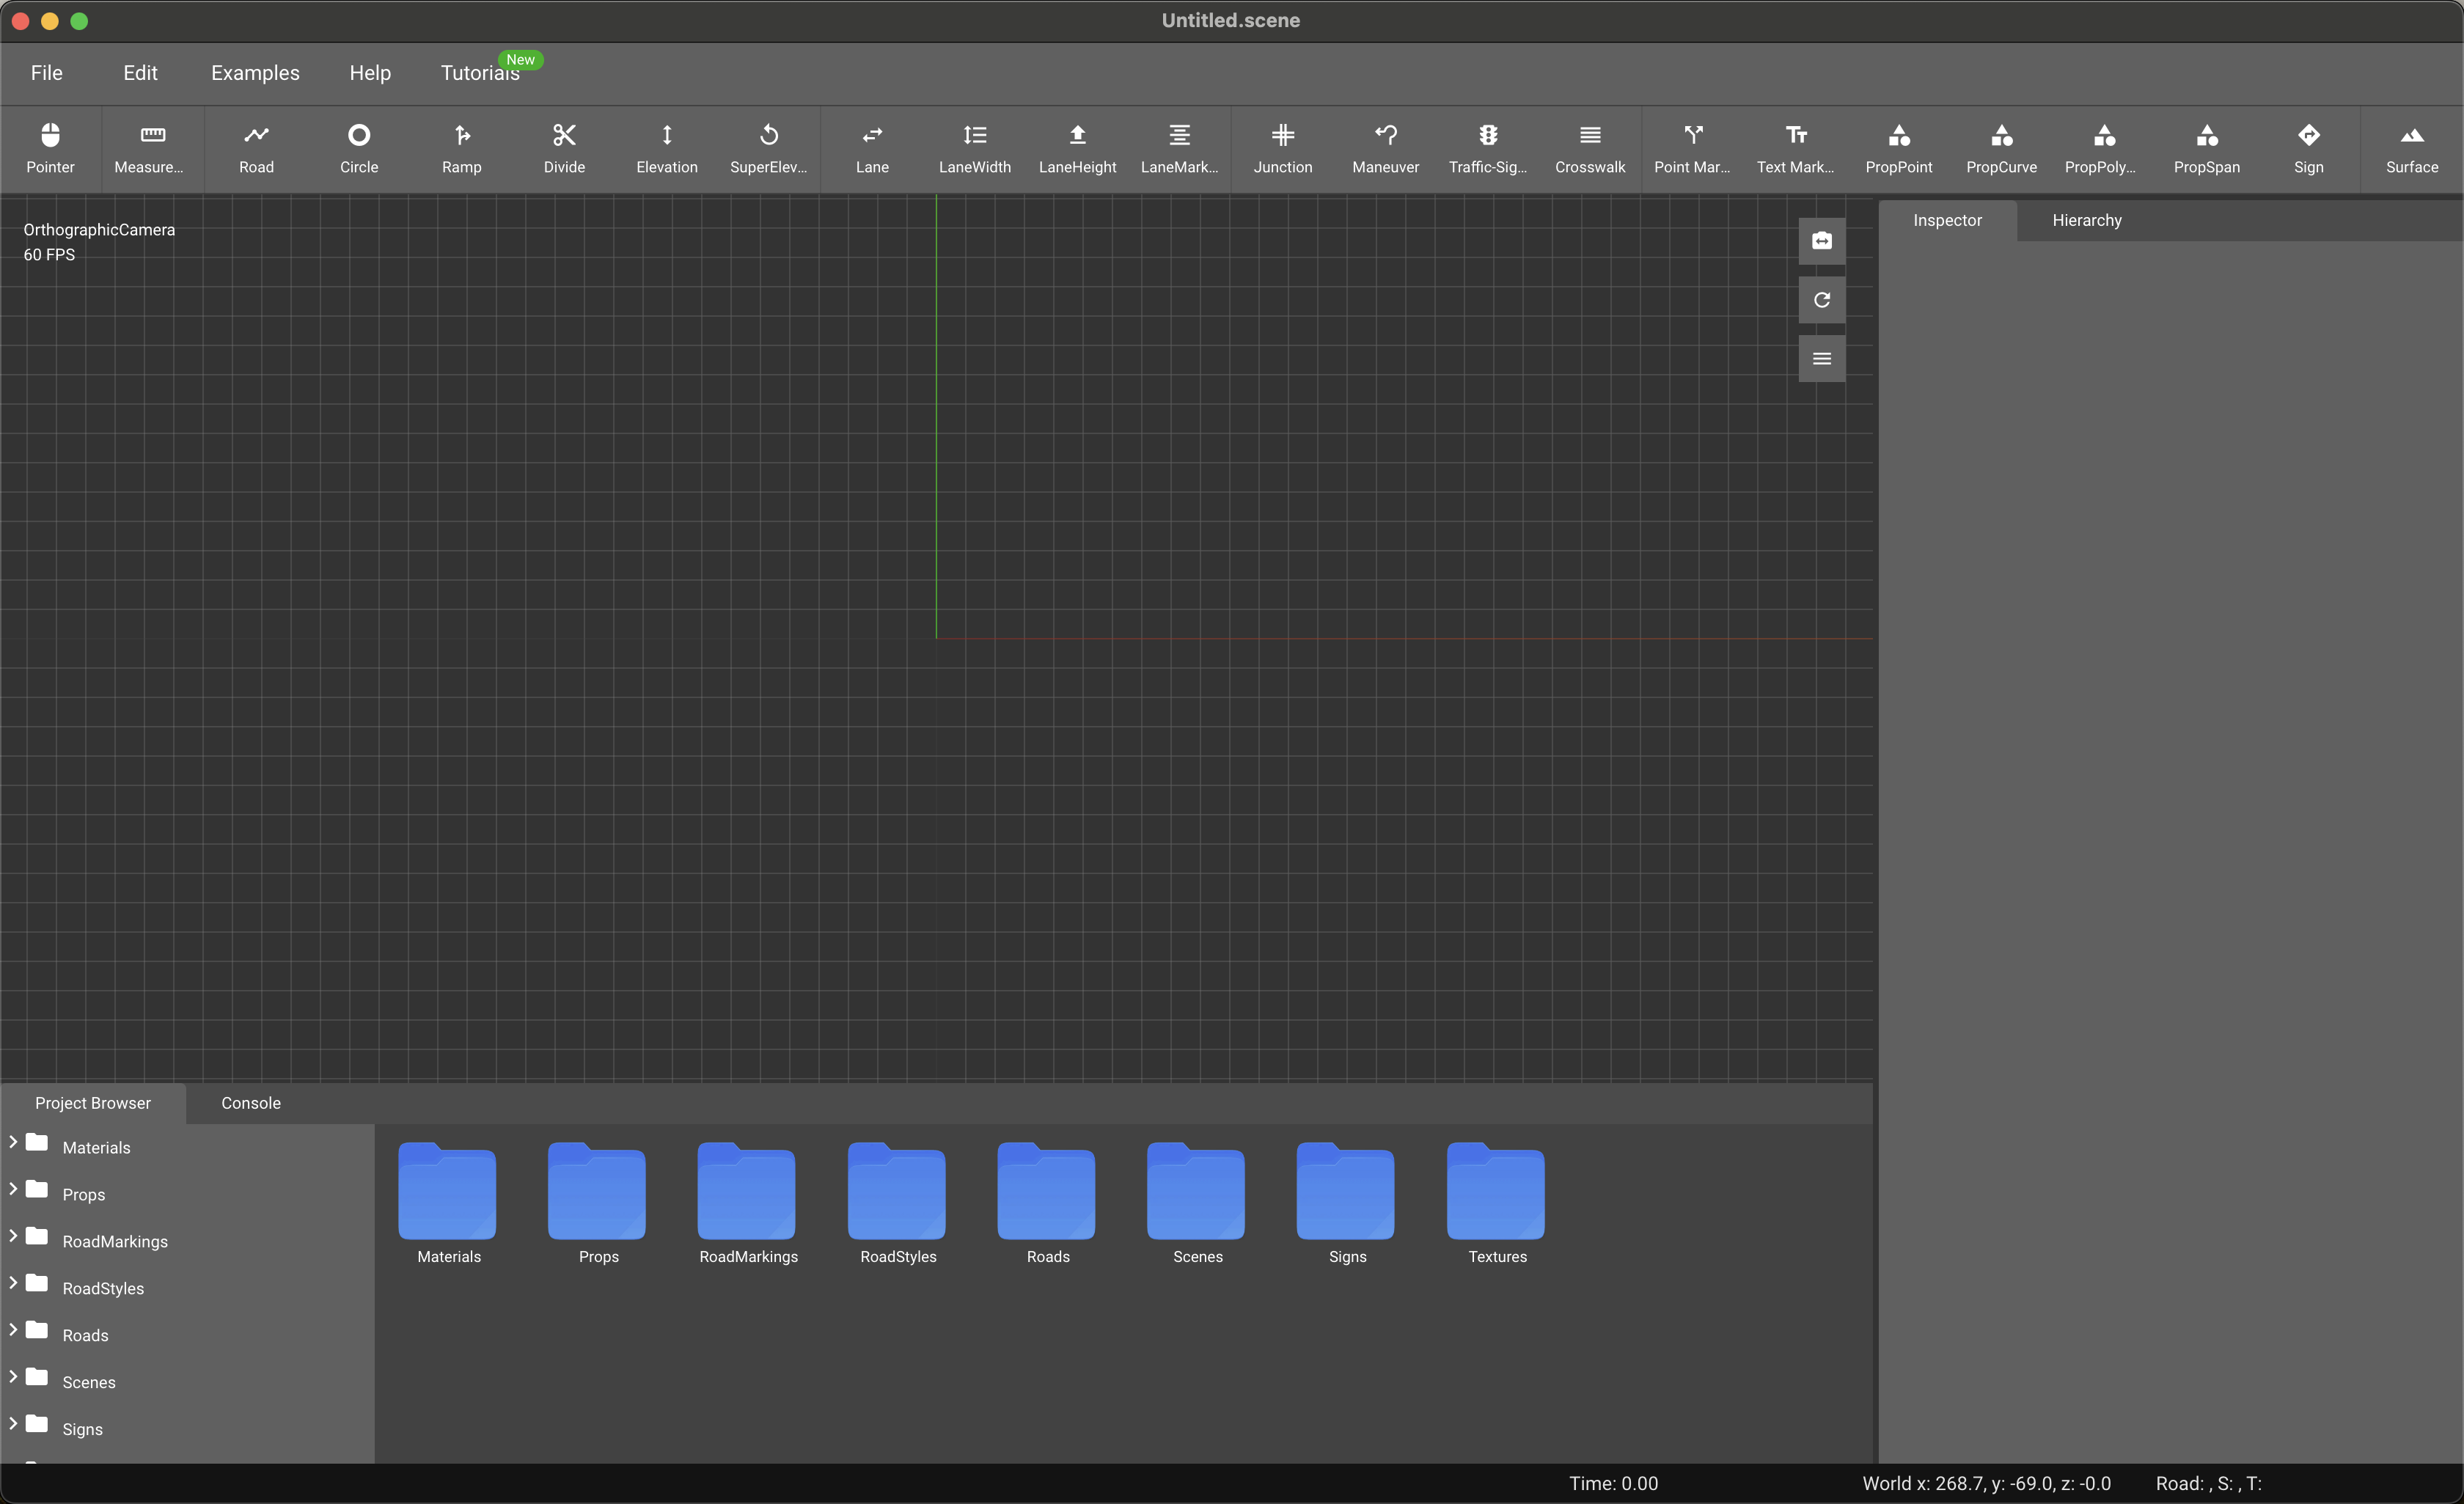Select the Measure tool
Viewport: 2464px width, 1504px height.
152,149
